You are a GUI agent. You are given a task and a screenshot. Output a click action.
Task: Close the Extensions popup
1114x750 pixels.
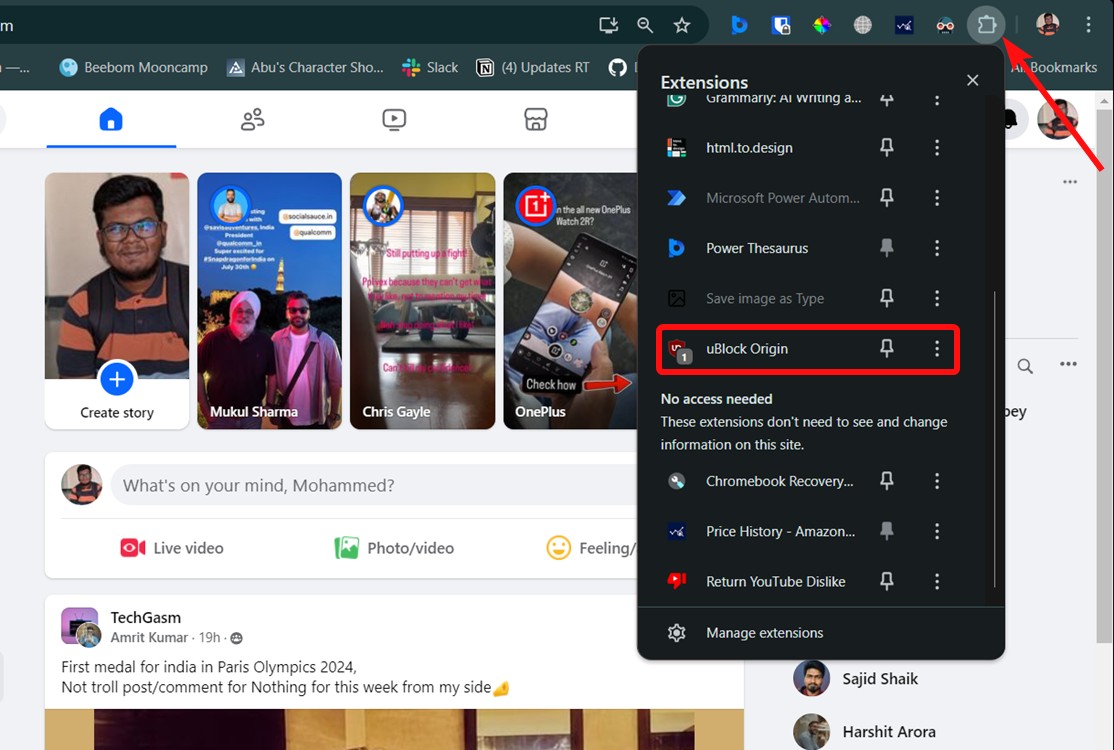pyautogui.click(x=972, y=80)
